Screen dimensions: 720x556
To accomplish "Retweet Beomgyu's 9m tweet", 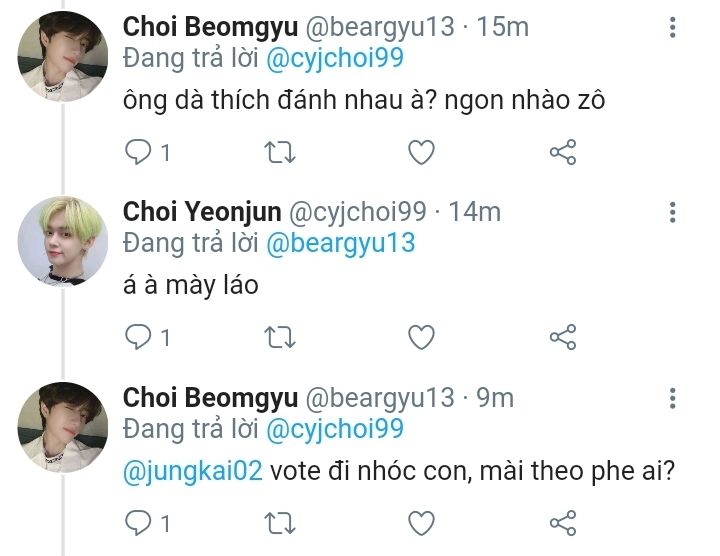I will tap(279, 522).
